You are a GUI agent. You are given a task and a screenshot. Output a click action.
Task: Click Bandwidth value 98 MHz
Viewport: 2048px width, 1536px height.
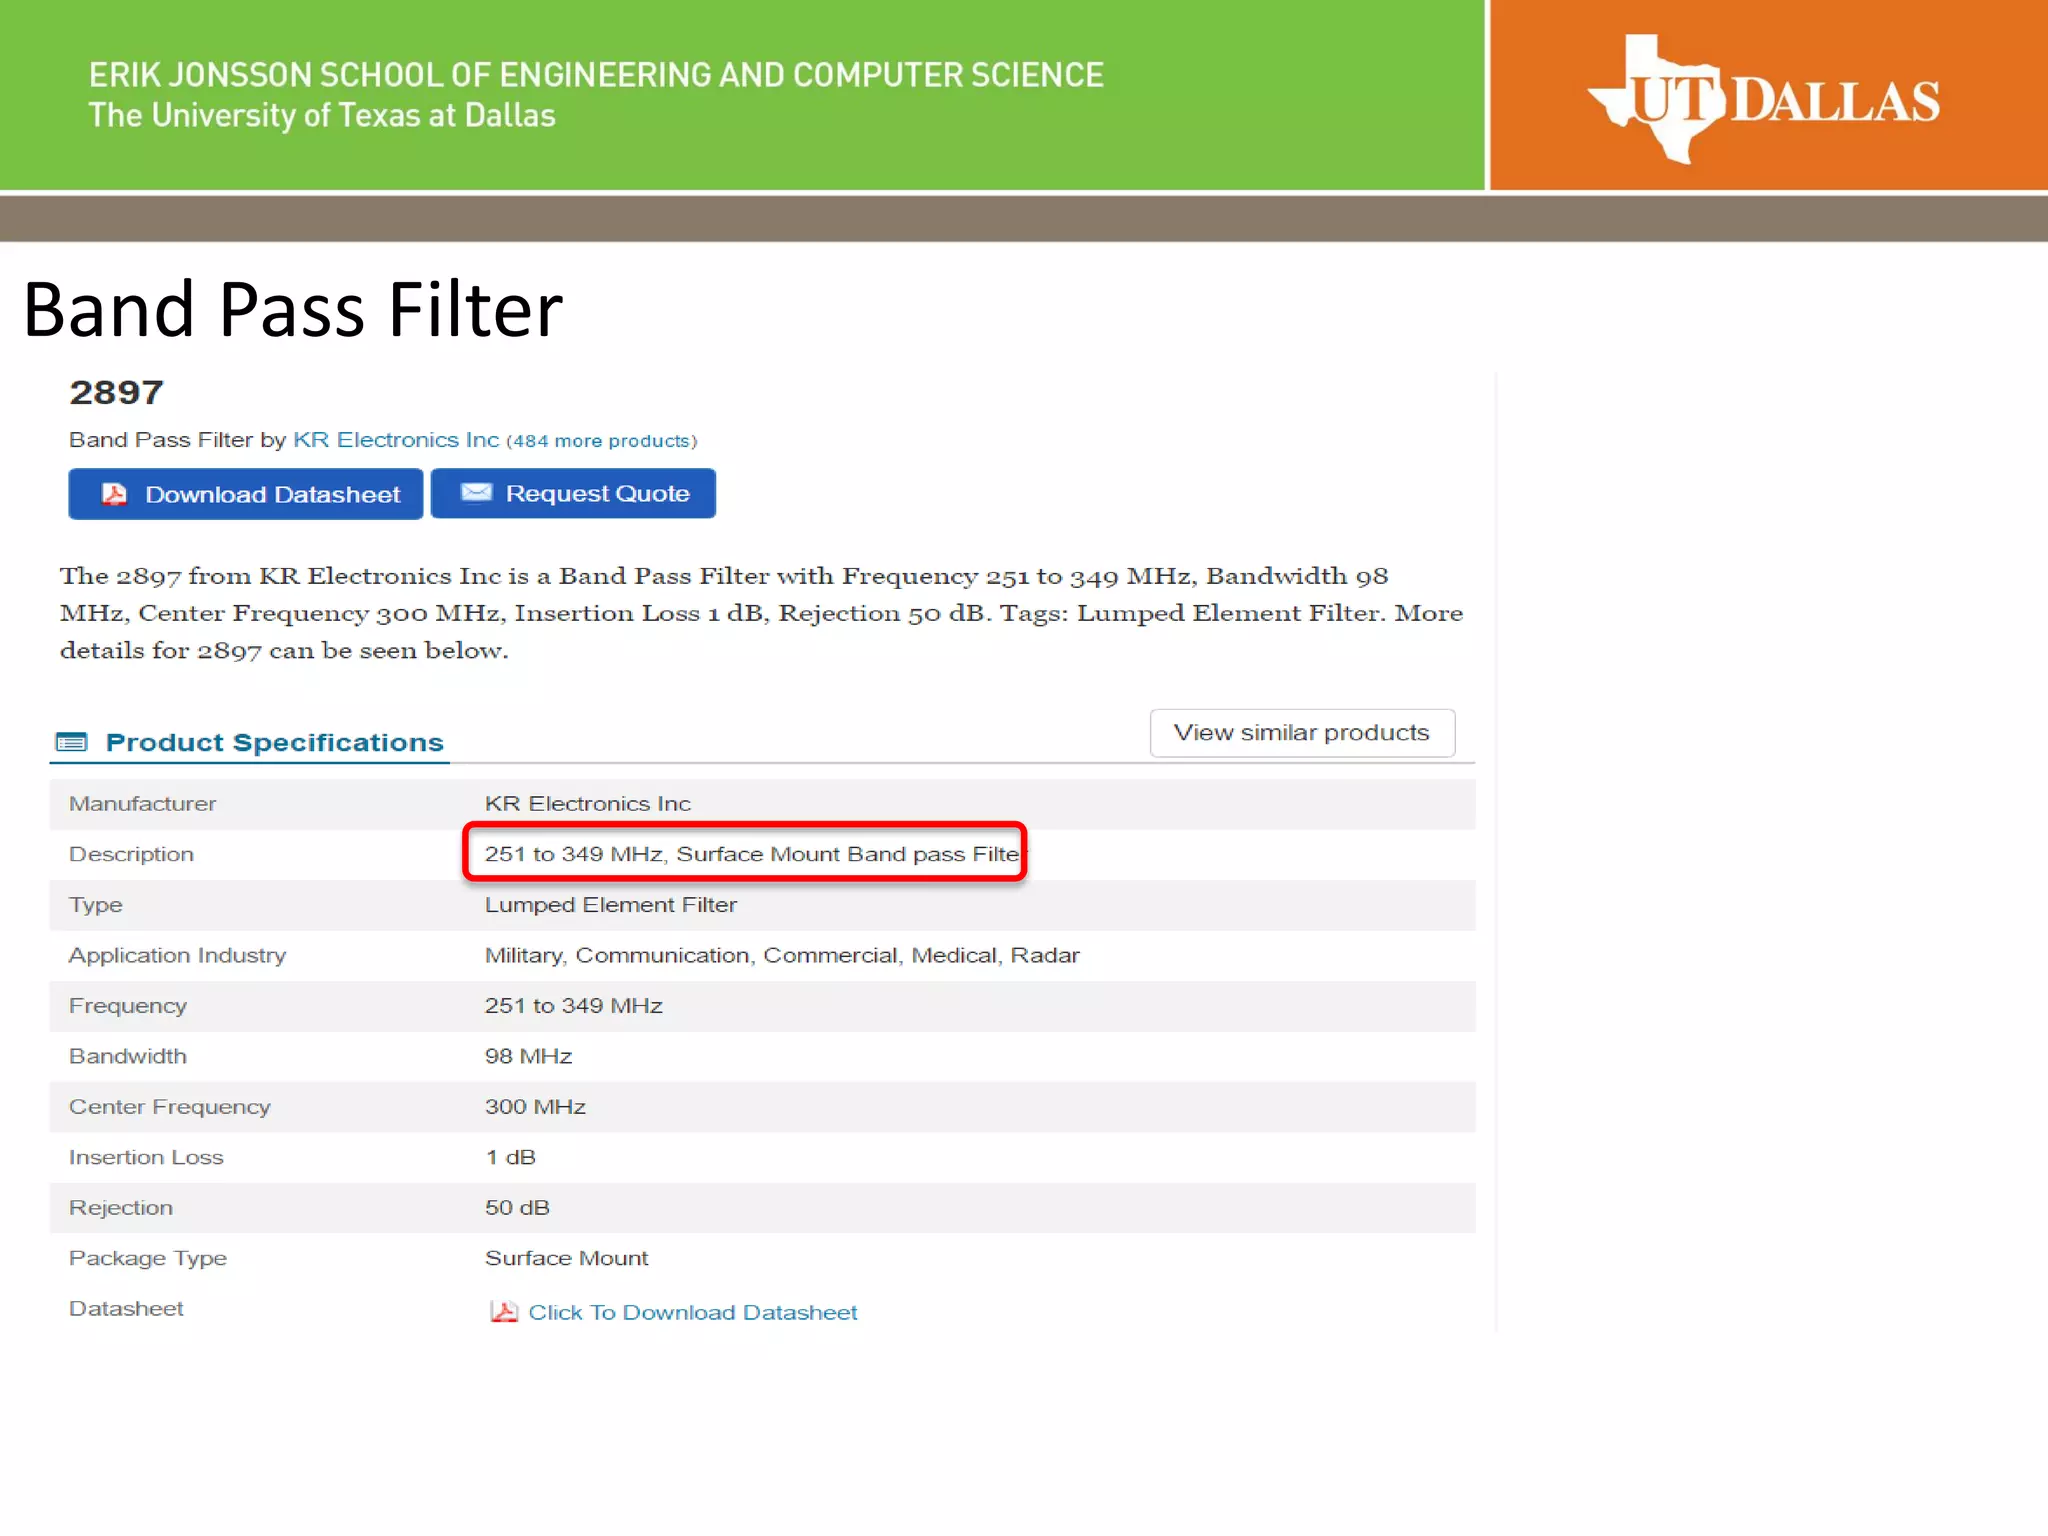[x=529, y=1057]
